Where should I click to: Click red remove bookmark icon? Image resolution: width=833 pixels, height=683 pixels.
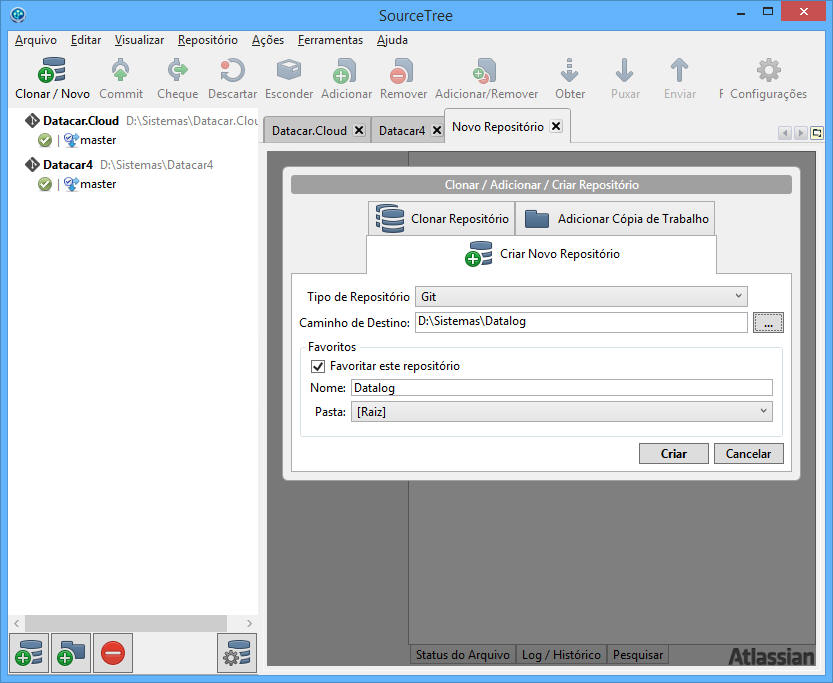point(113,653)
